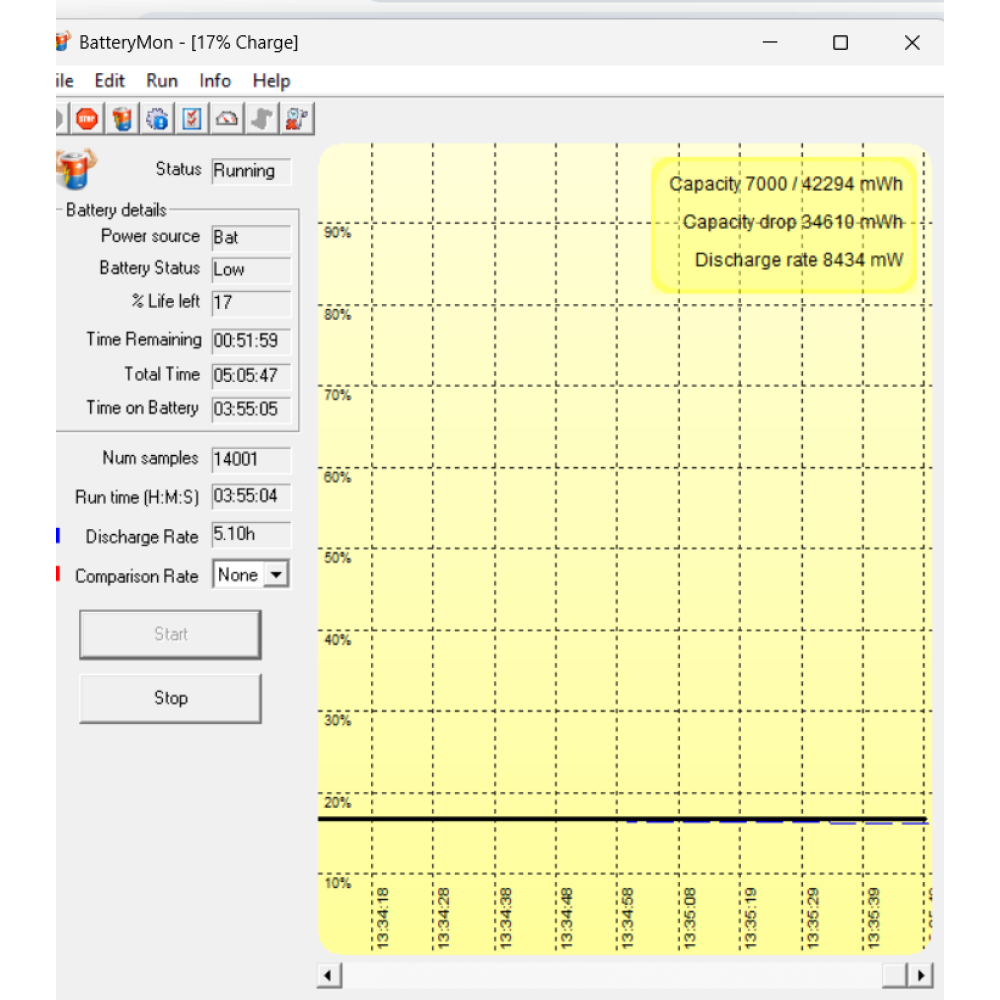Click the Capacity drop 34610 mWh text

pyautogui.click(x=793, y=222)
